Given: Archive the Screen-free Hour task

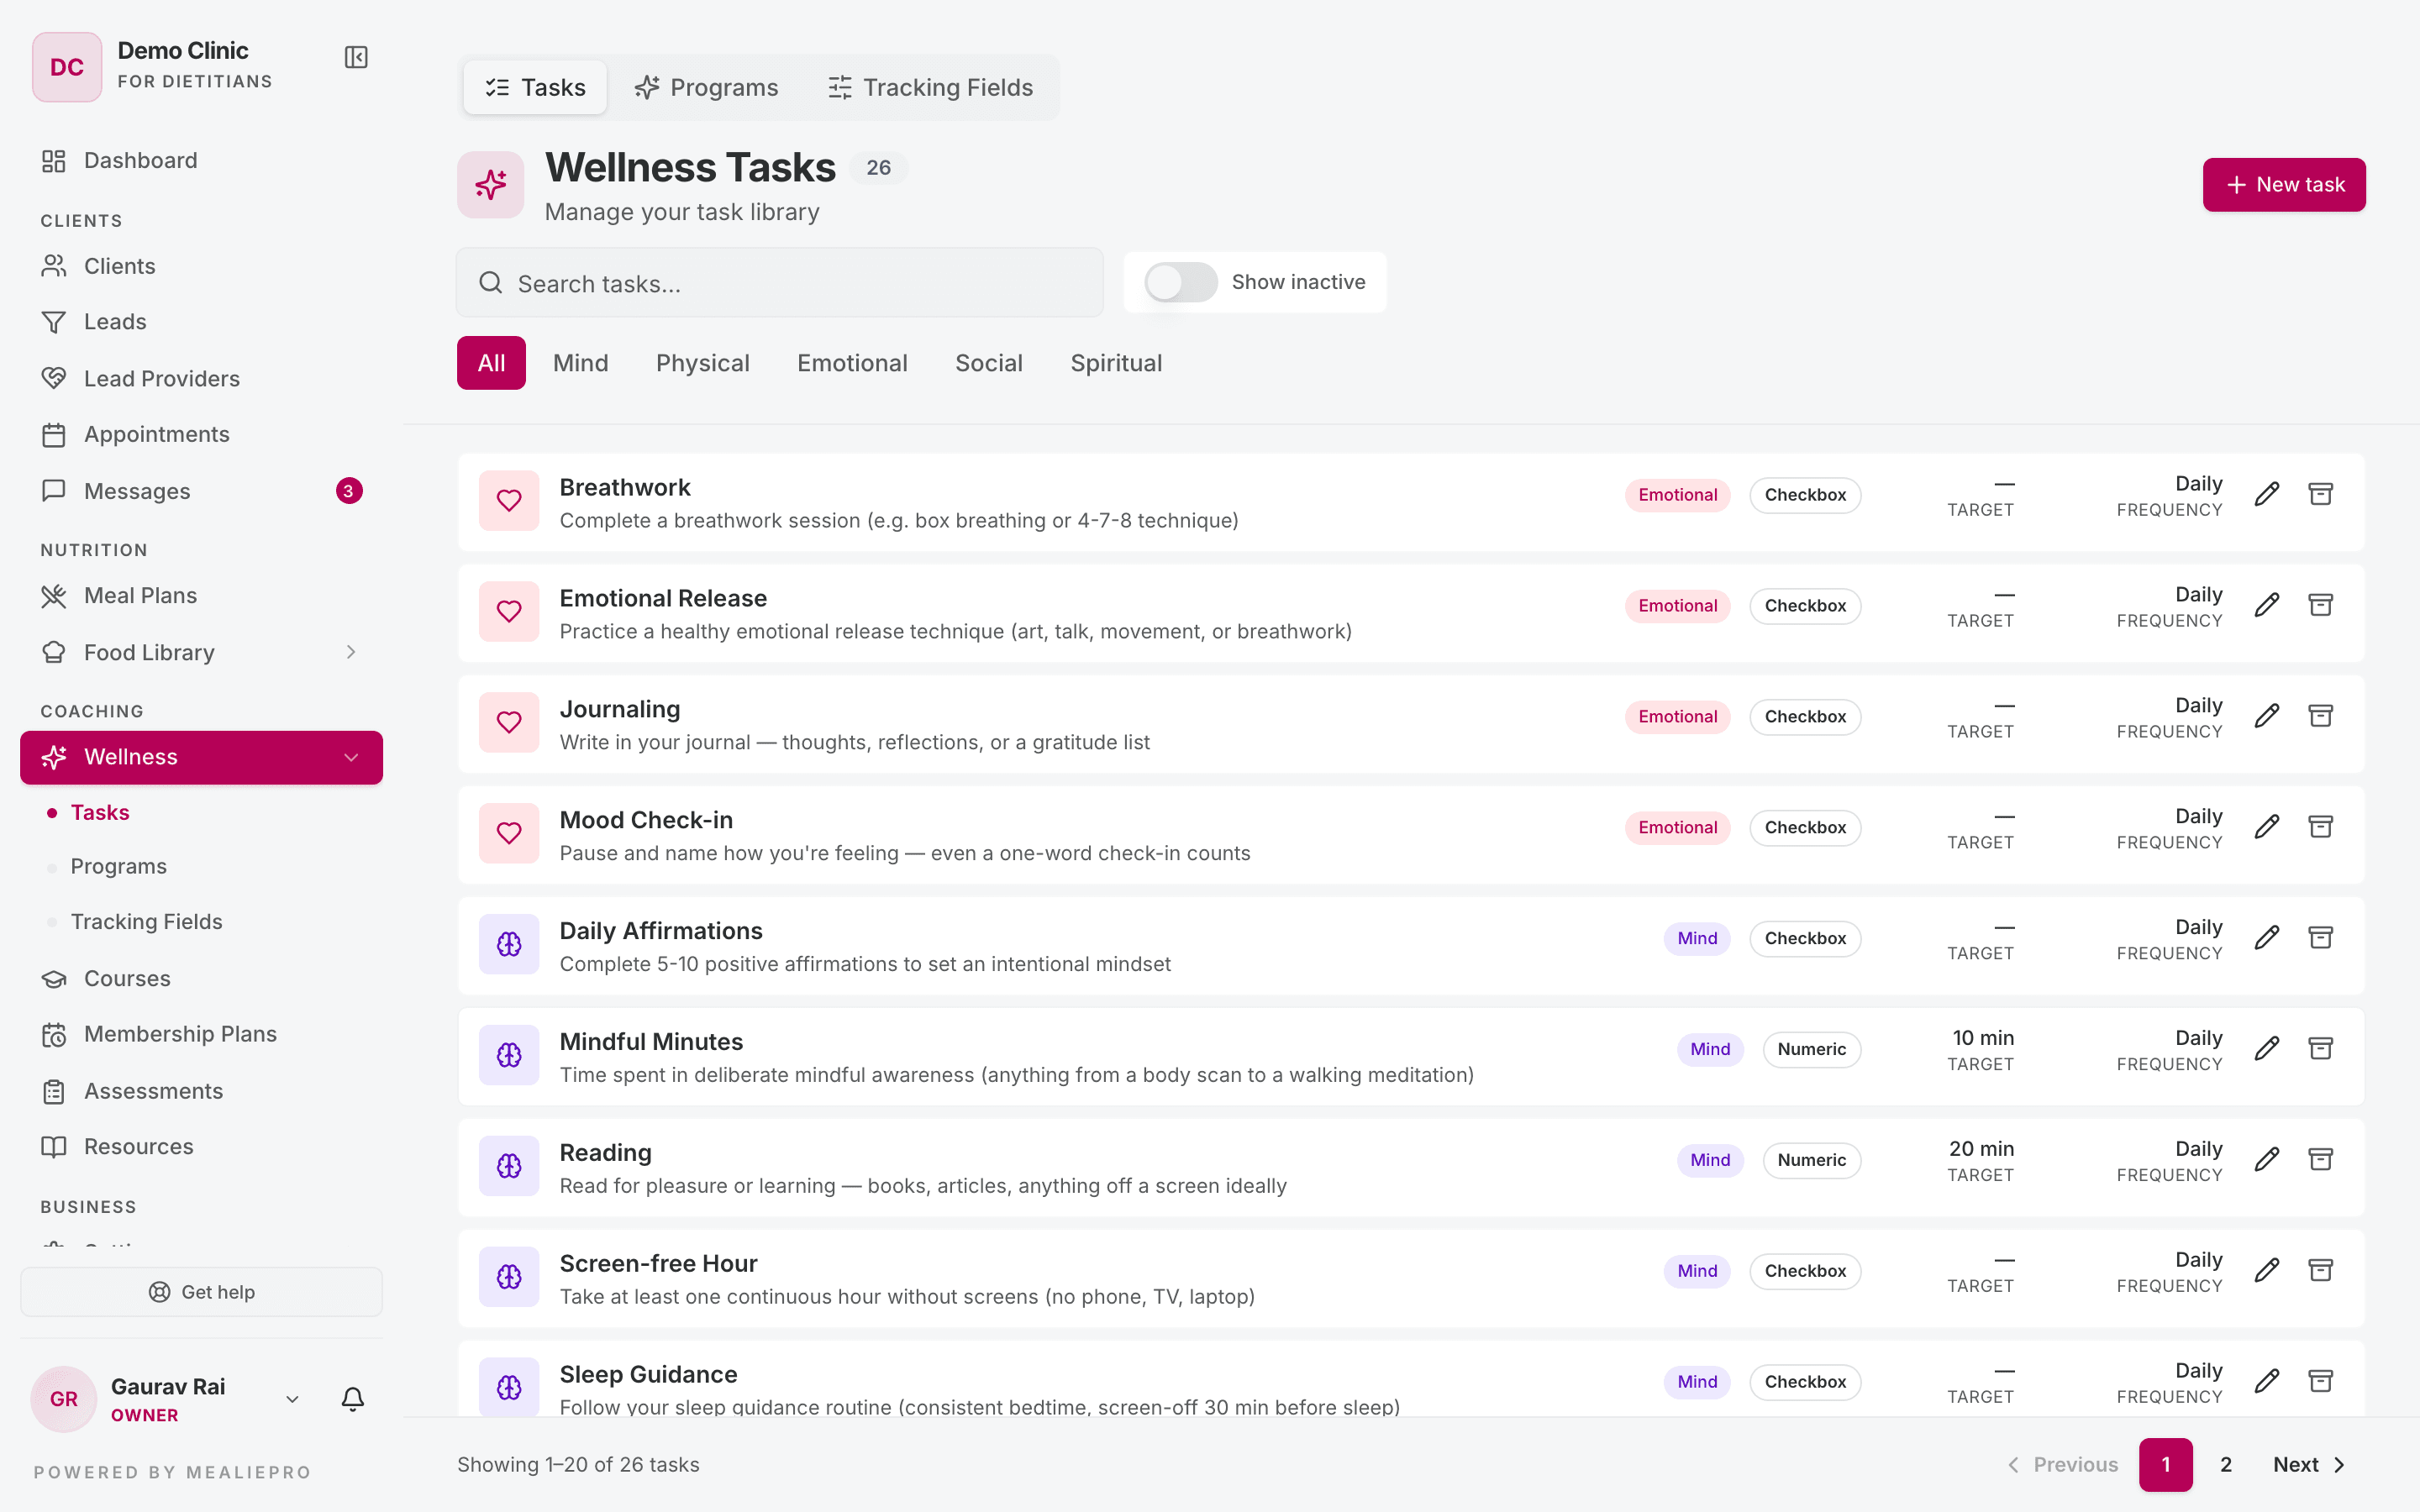Looking at the screenshot, I should point(2320,1271).
